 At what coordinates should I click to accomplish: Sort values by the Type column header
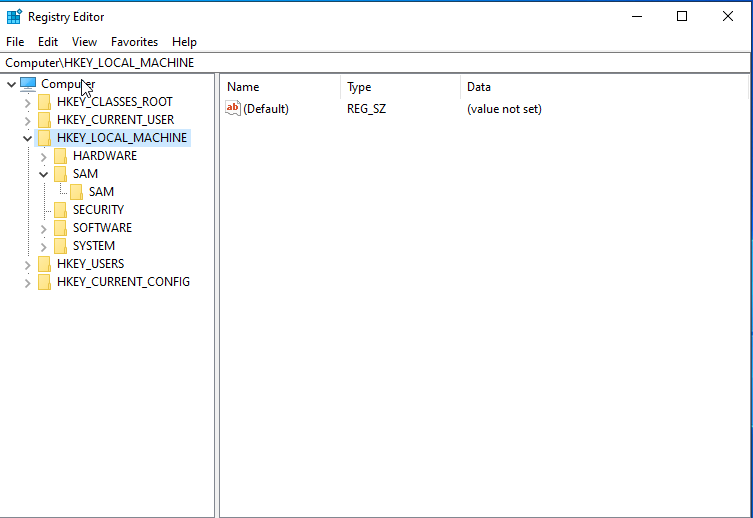401,87
